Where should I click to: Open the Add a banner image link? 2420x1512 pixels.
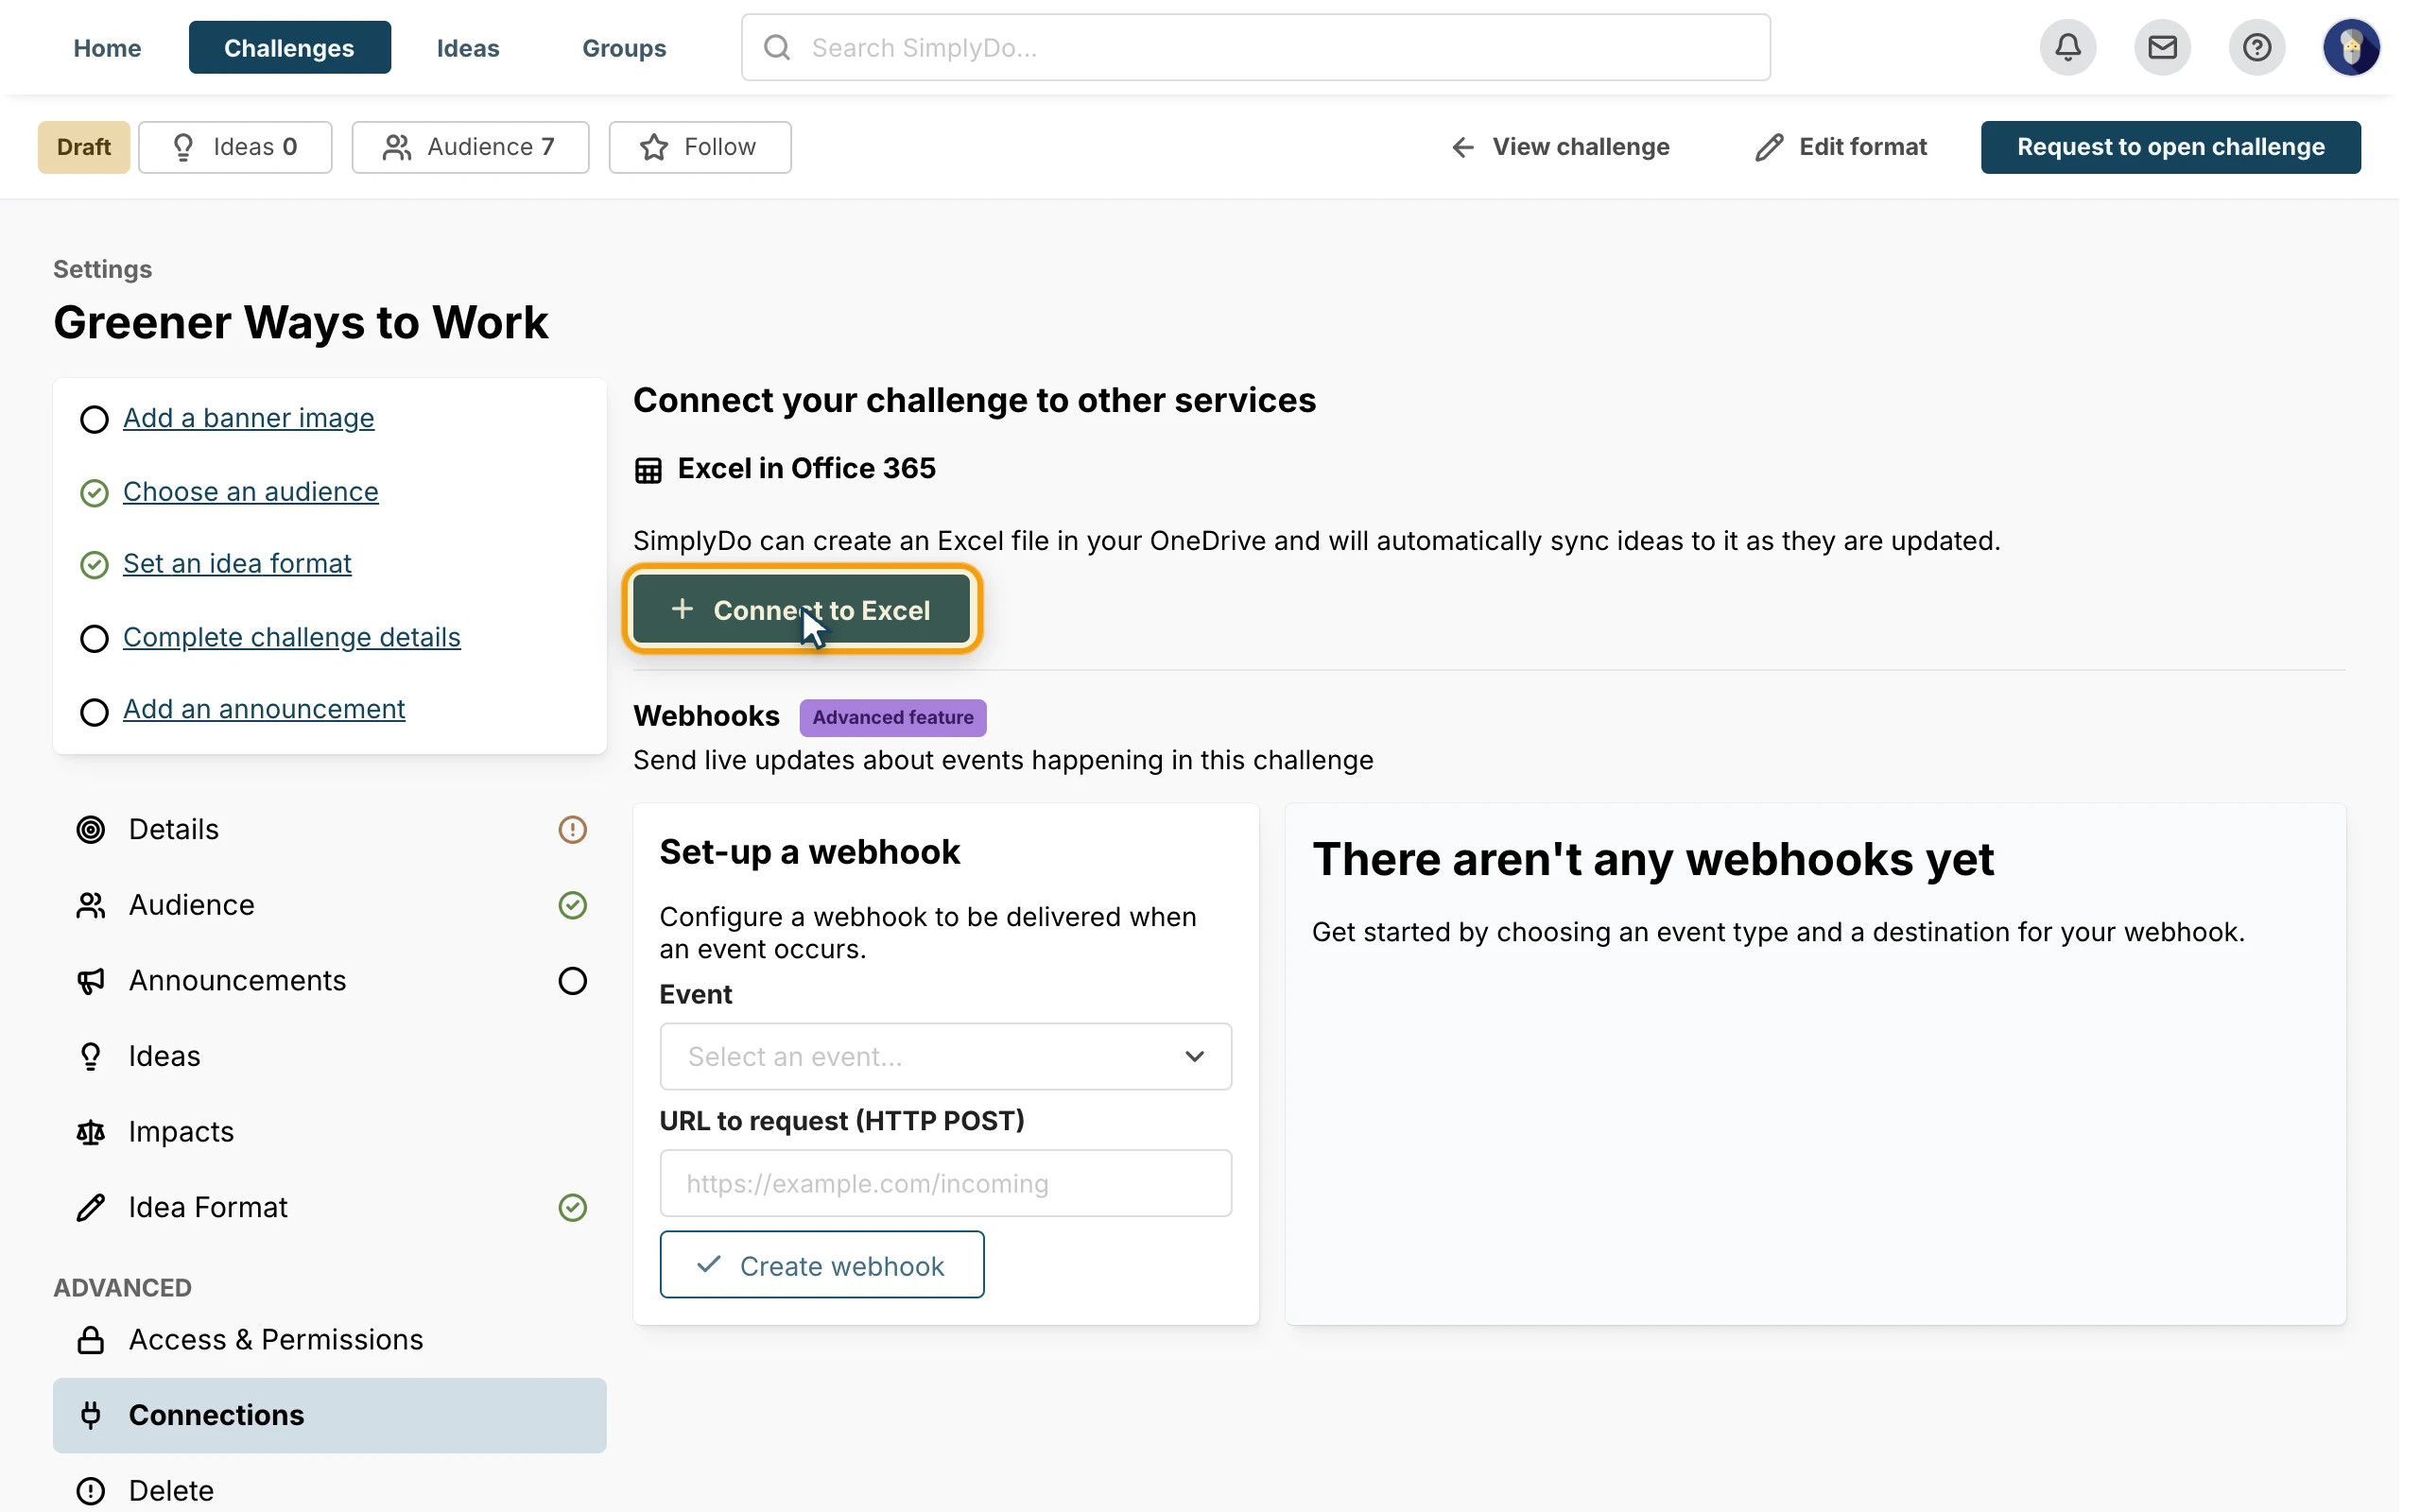pyautogui.click(x=248, y=418)
